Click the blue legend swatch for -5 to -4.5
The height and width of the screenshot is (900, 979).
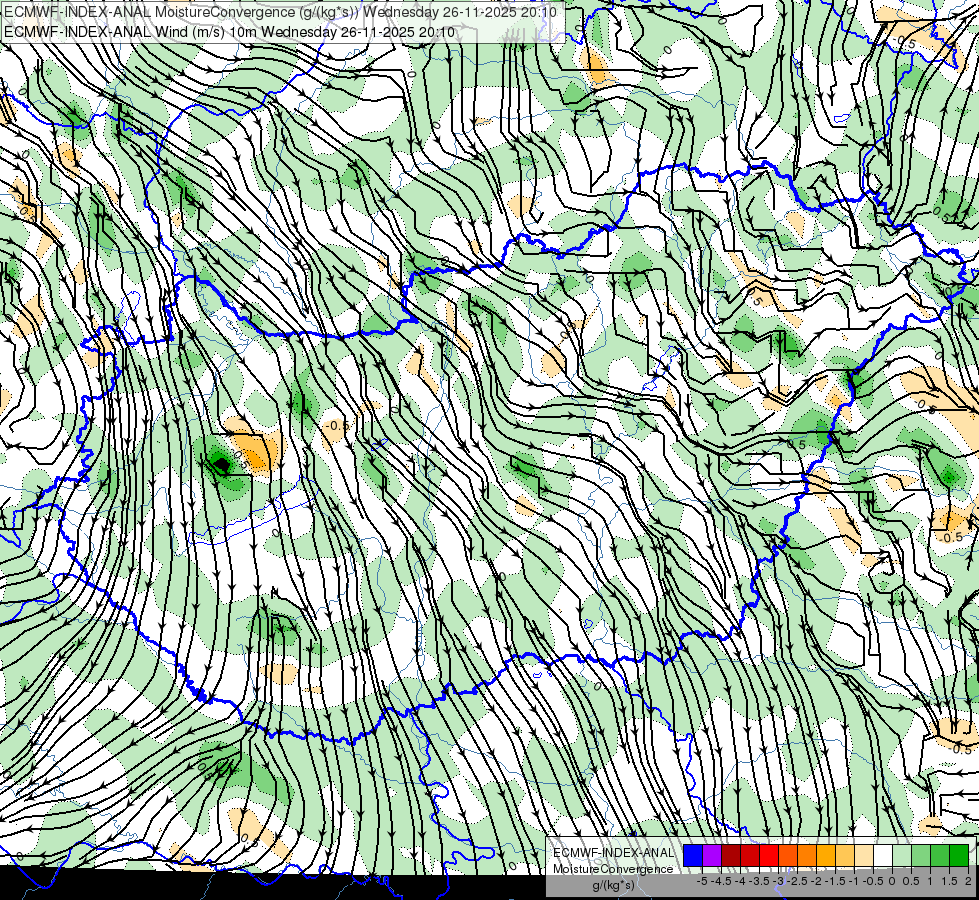point(692,855)
